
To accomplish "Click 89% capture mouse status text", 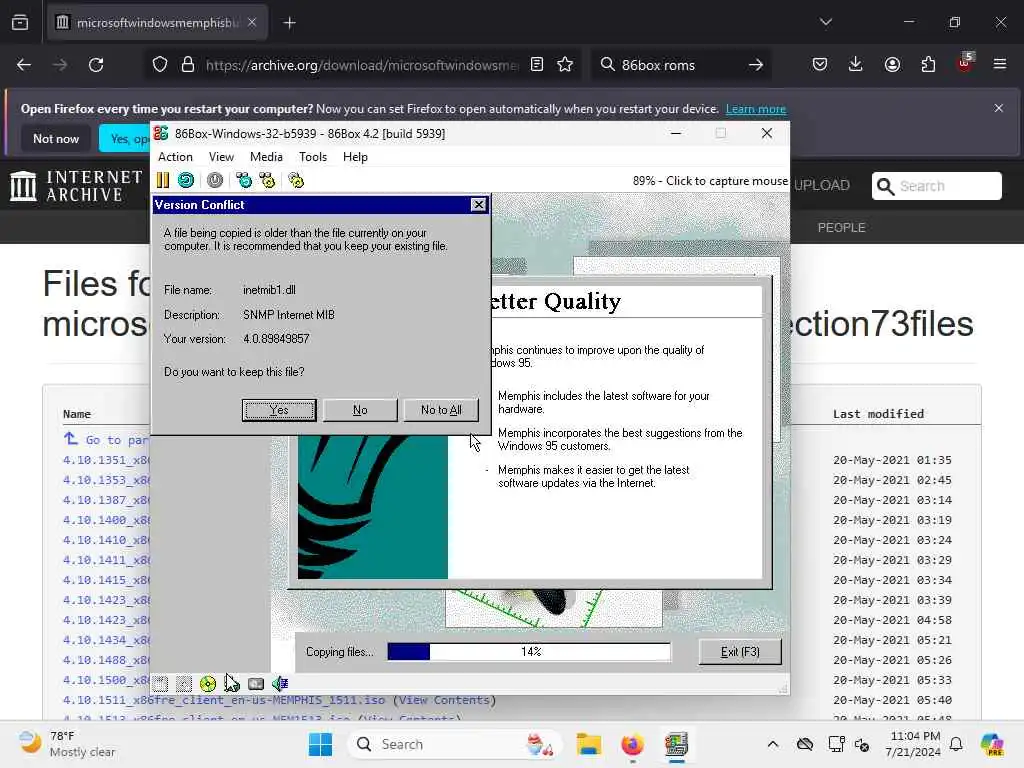I will pyautogui.click(x=710, y=181).
